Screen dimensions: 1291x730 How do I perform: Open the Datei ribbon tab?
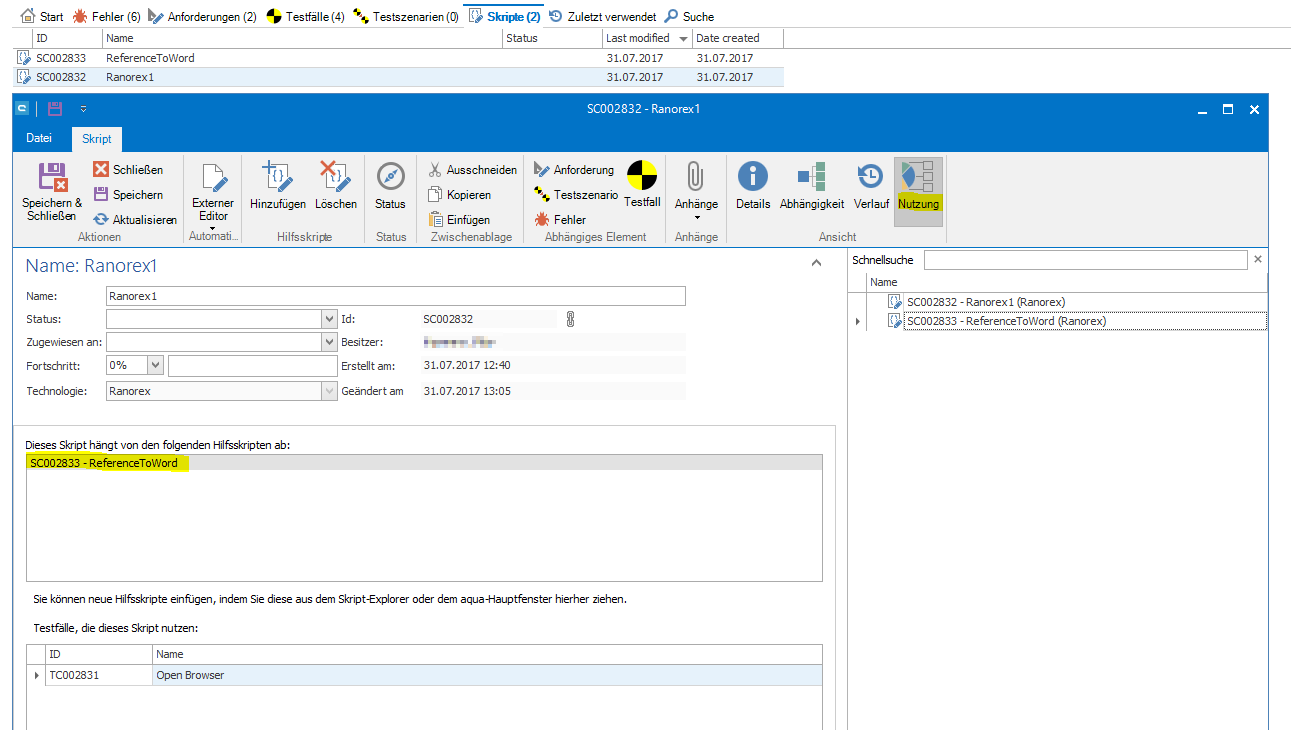[x=39, y=138]
